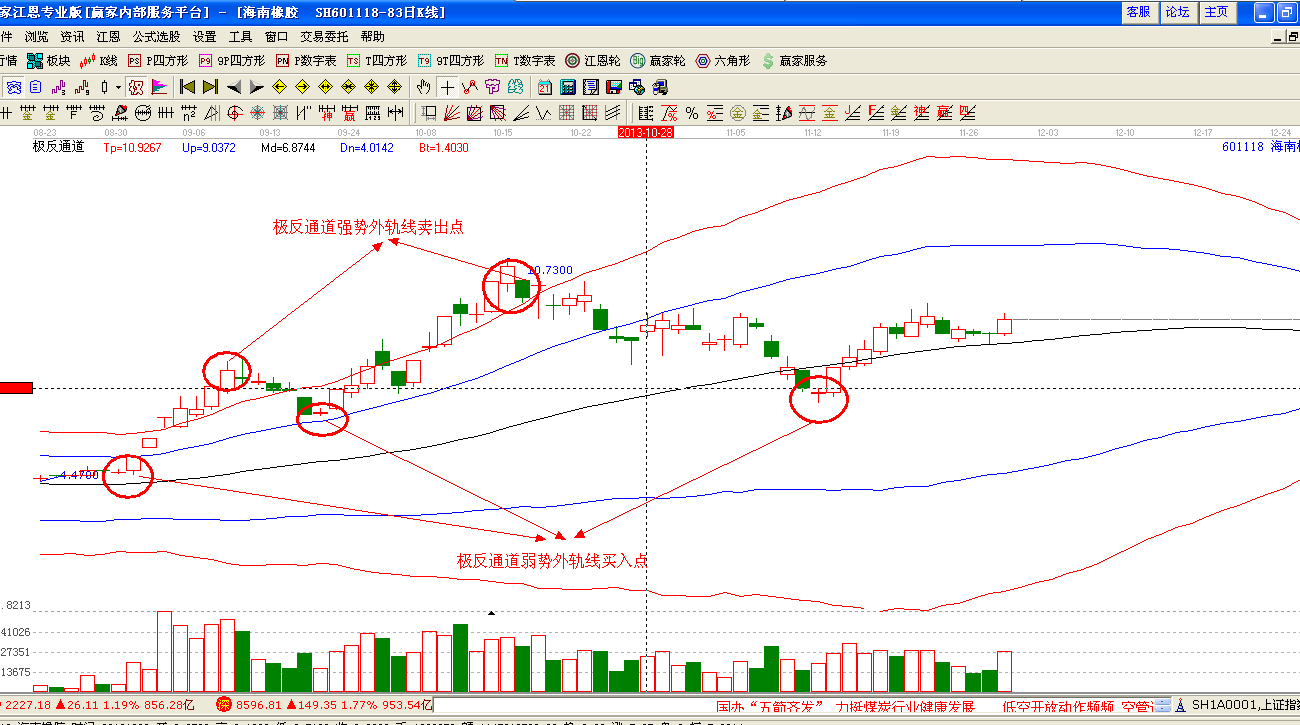1300x725 pixels.
Task: Open the 帮助 menu
Action: (372, 36)
